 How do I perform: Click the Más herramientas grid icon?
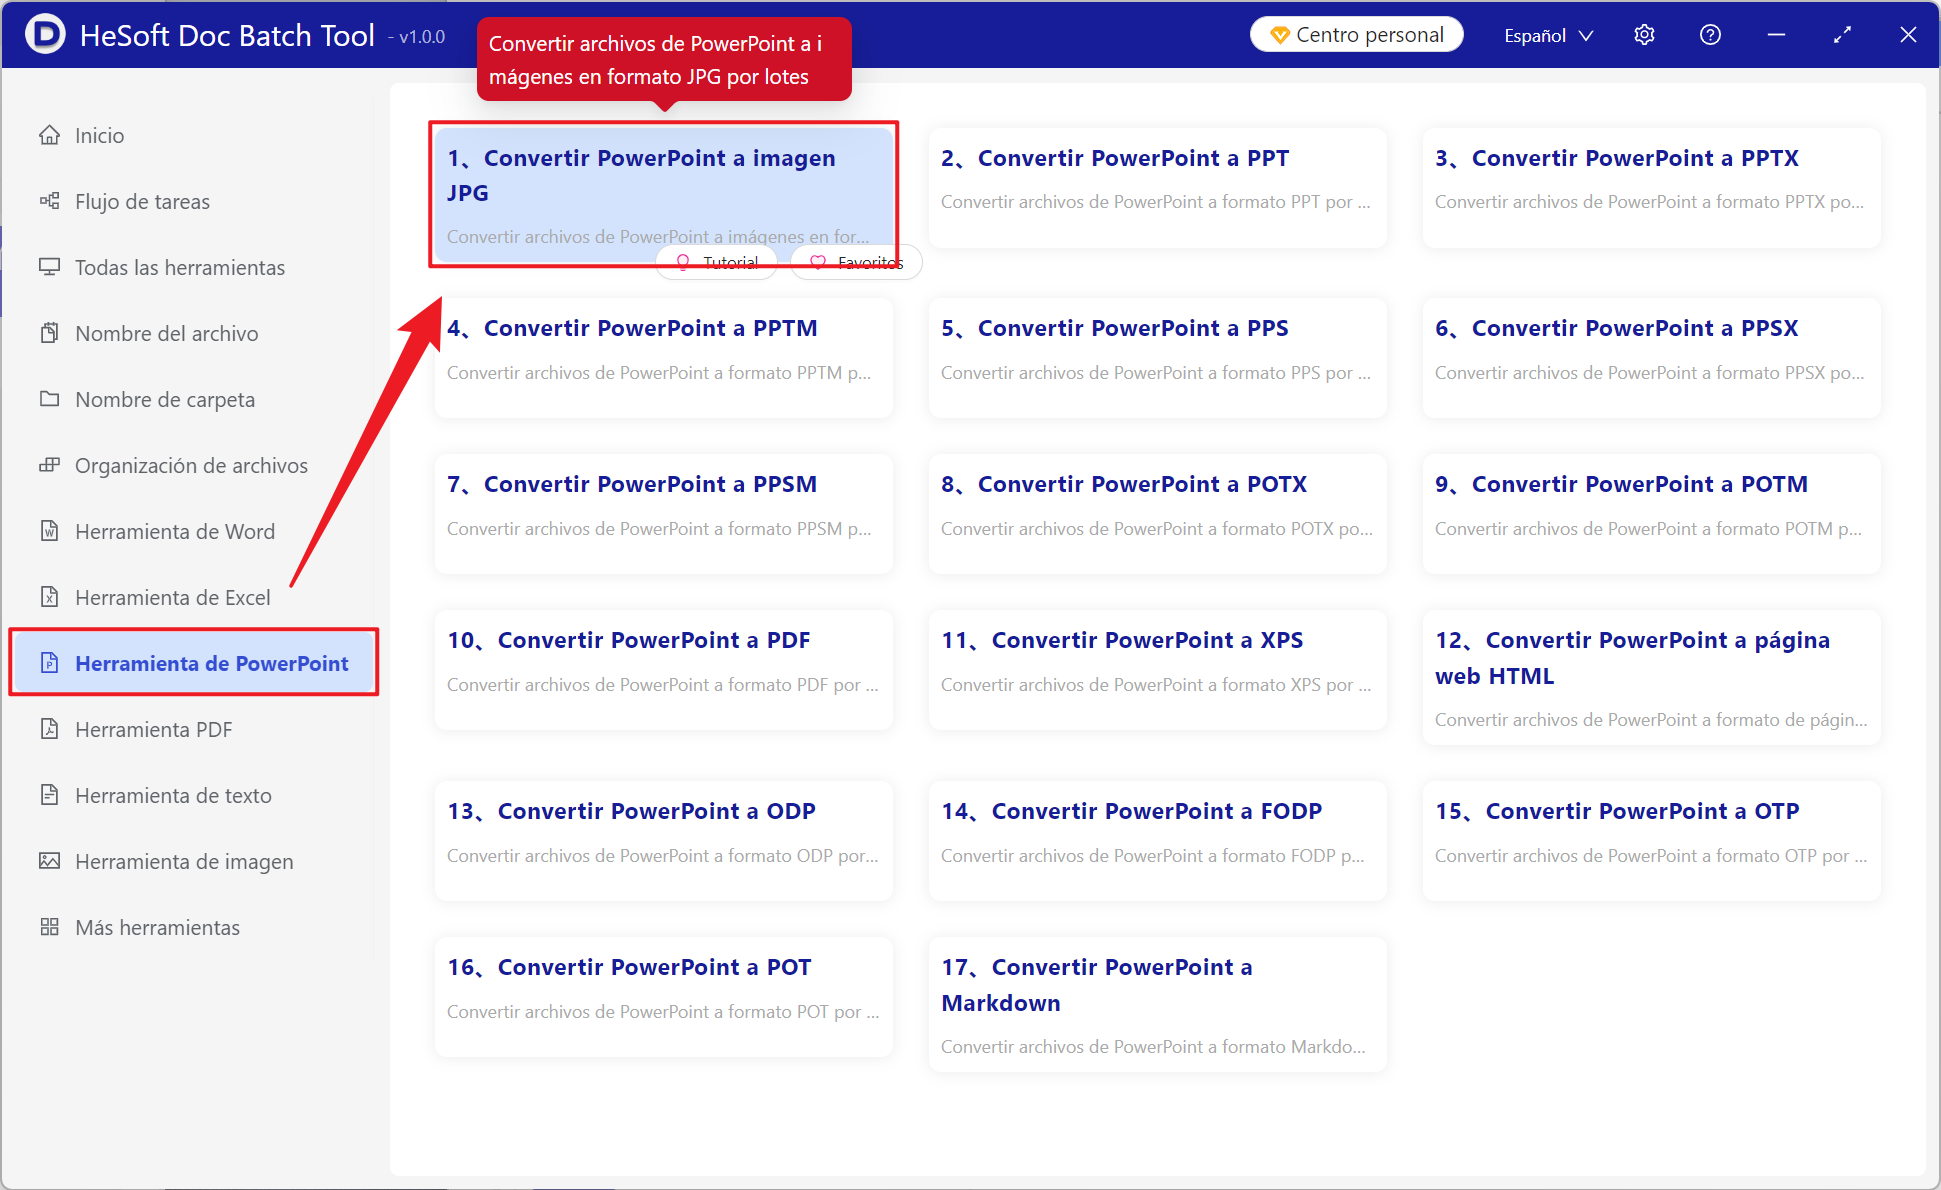[x=49, y=927]
